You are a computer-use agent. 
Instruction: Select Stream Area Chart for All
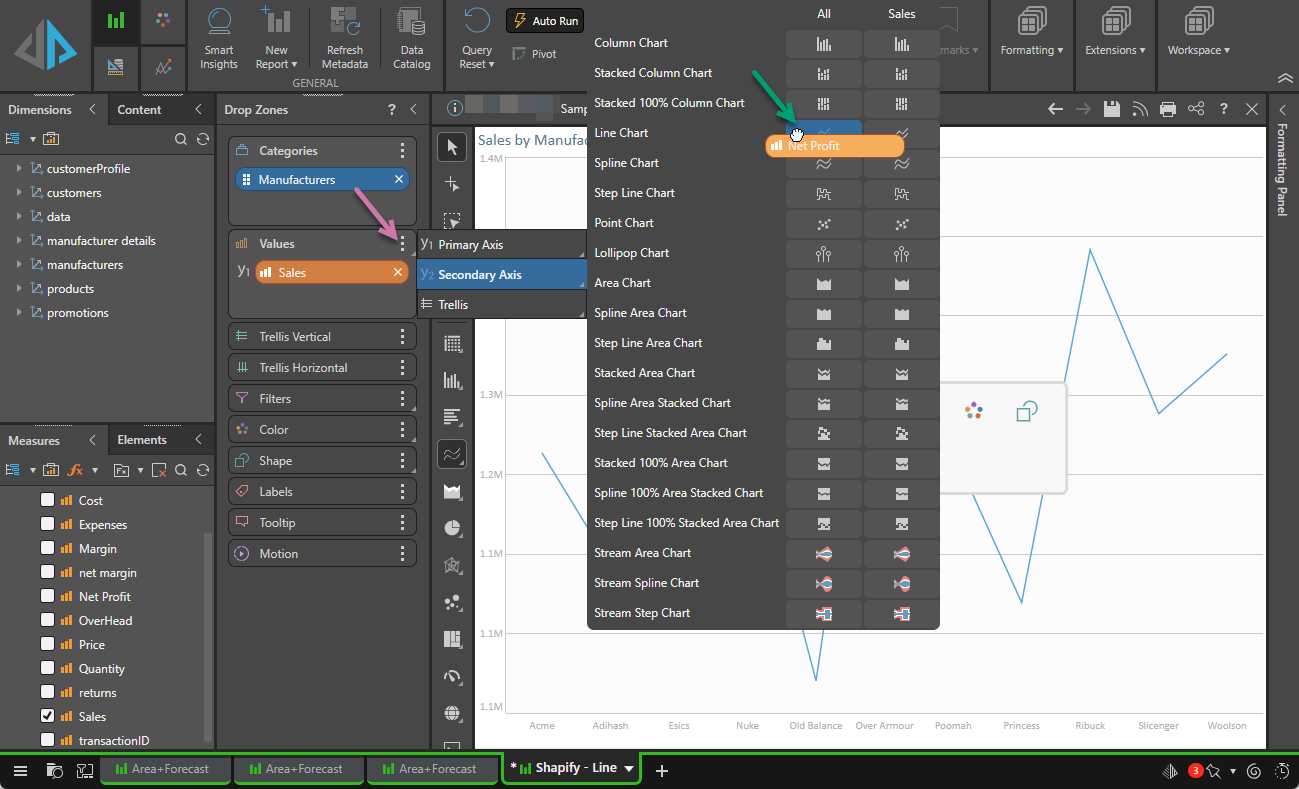[823, 553]
